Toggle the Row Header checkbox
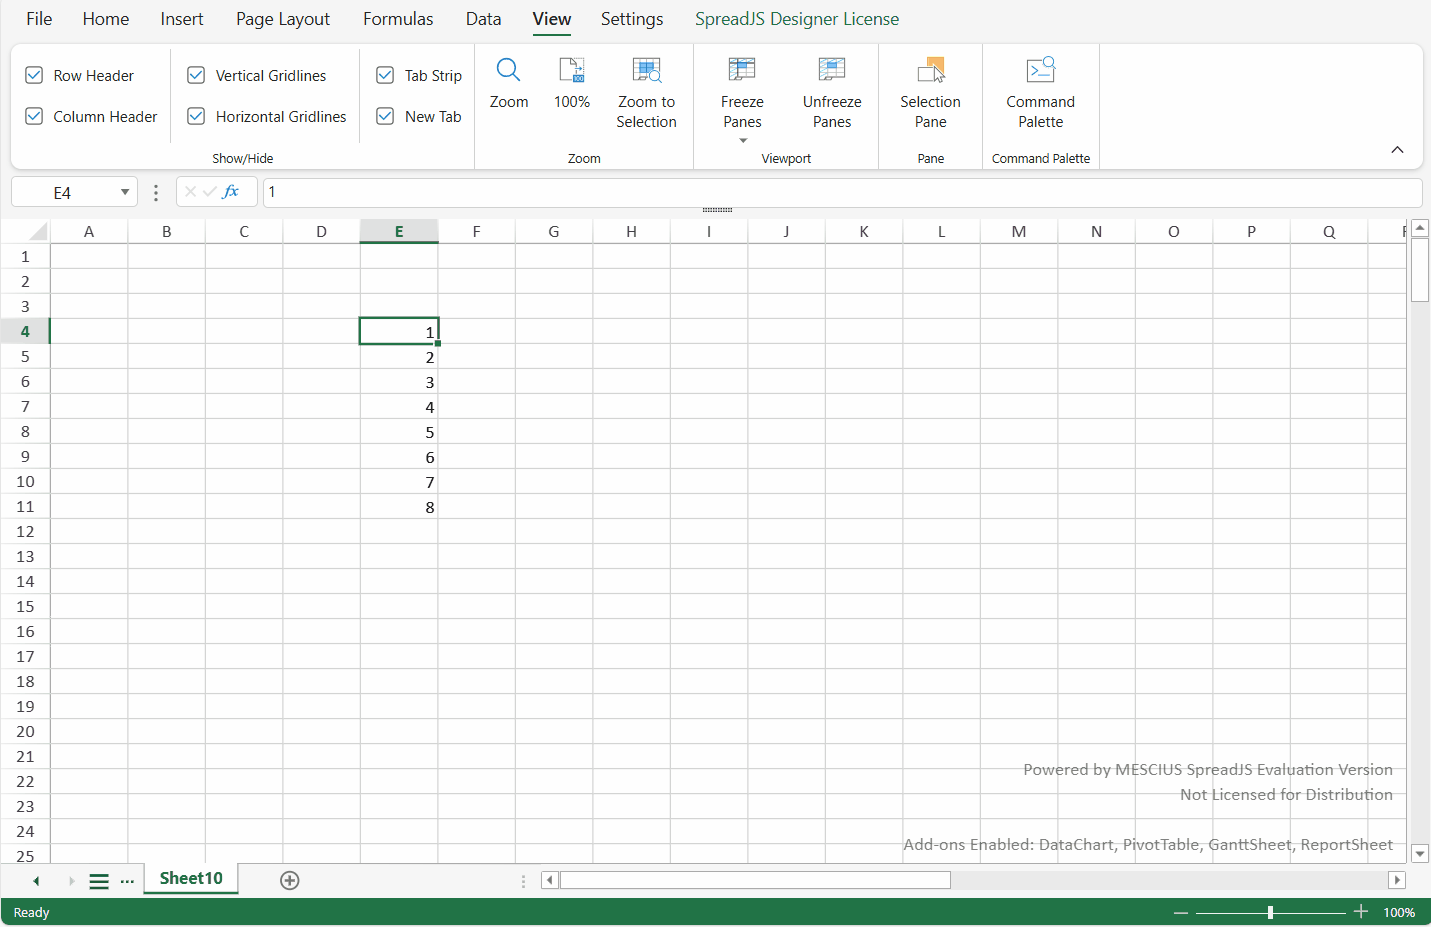Screen dimensions: 1431x927 point(34,75)
